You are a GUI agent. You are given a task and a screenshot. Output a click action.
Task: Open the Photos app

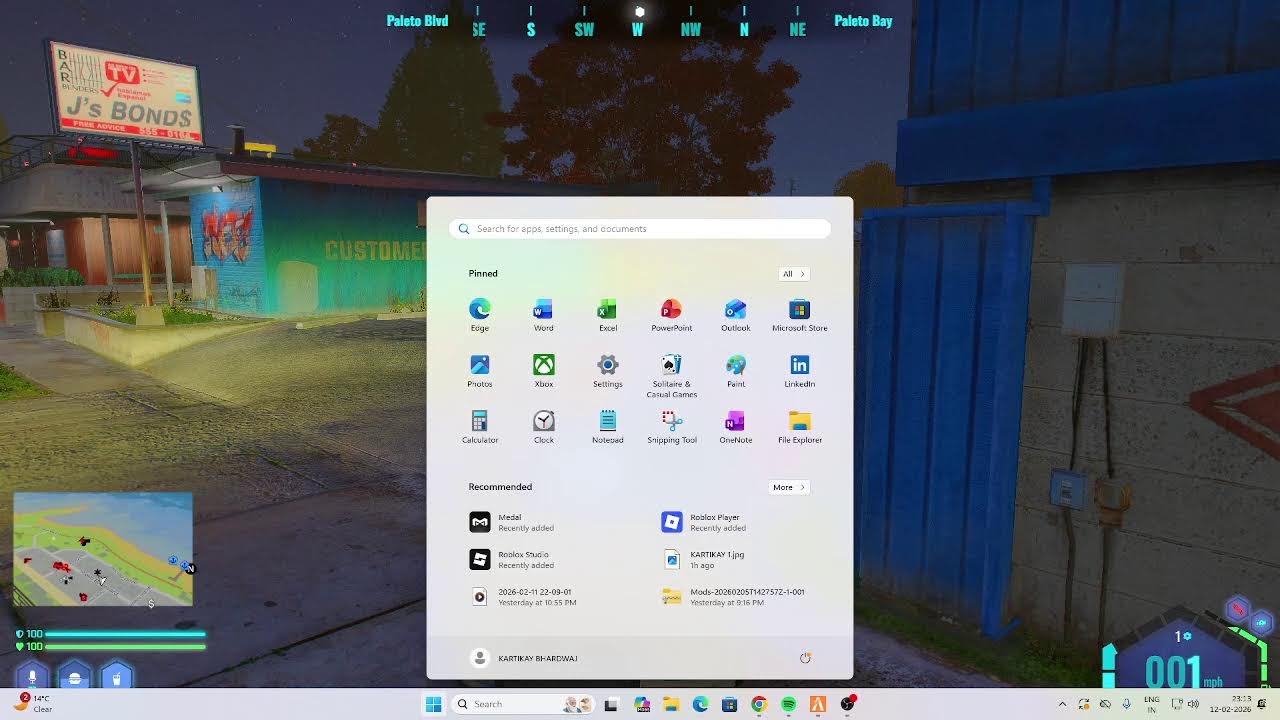pos(480,371)
